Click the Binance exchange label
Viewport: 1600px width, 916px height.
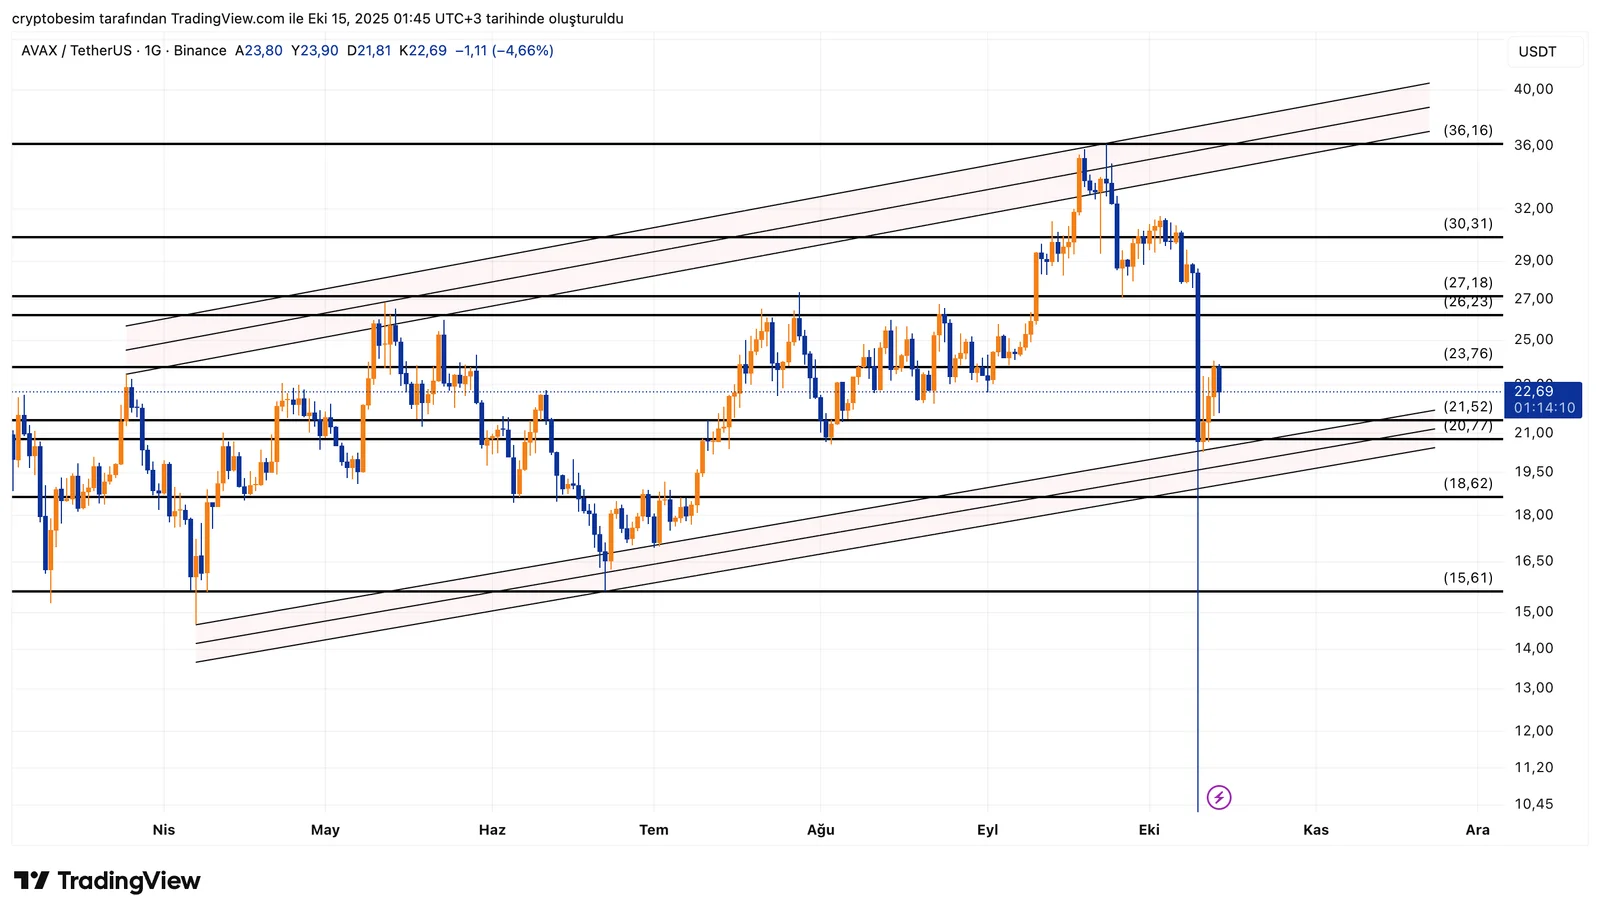(x=200, y=50)
